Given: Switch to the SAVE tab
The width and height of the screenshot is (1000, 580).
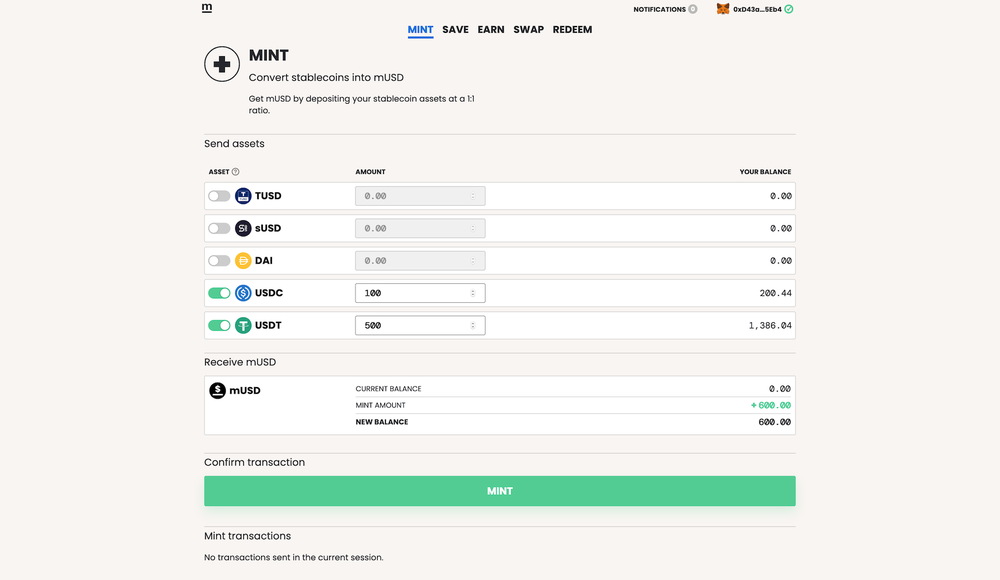Looking at the screenshot, I should [x=455, y=30].
